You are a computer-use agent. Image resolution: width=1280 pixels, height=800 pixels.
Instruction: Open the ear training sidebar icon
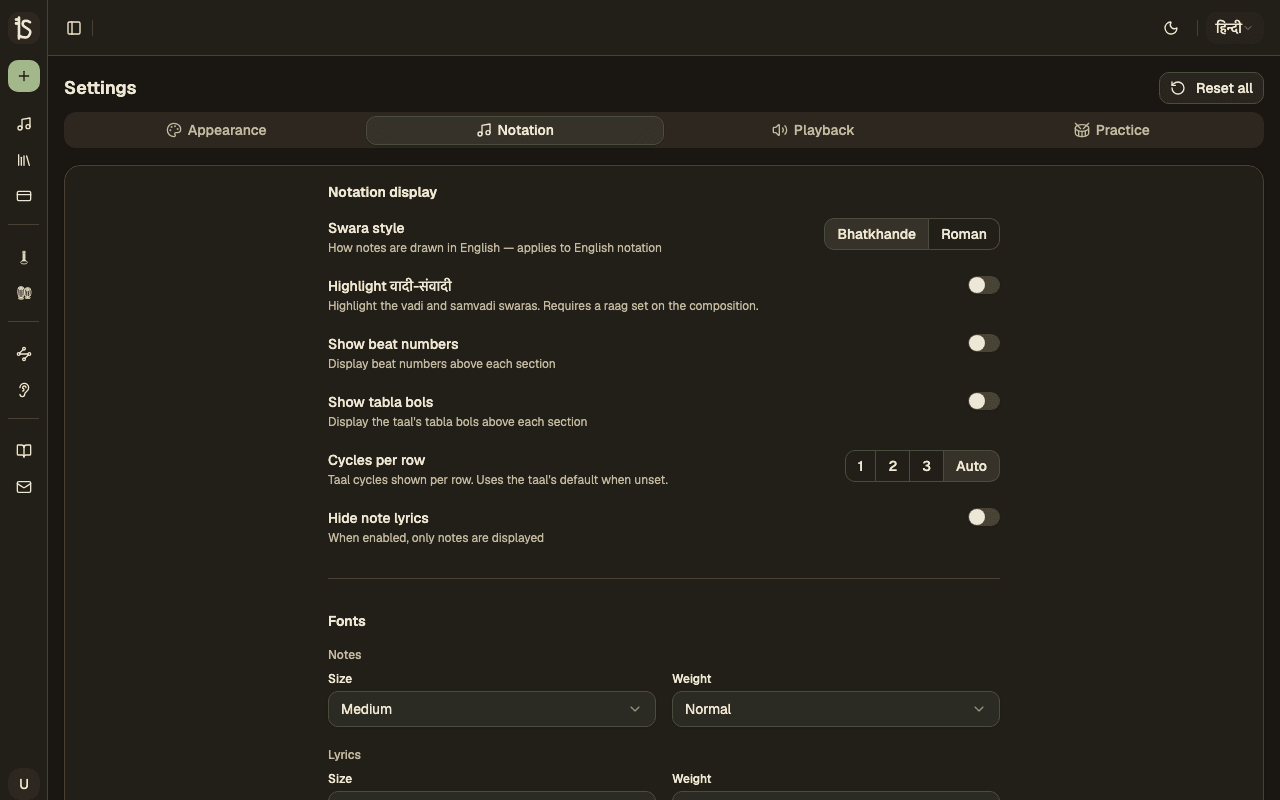point(24,390)
